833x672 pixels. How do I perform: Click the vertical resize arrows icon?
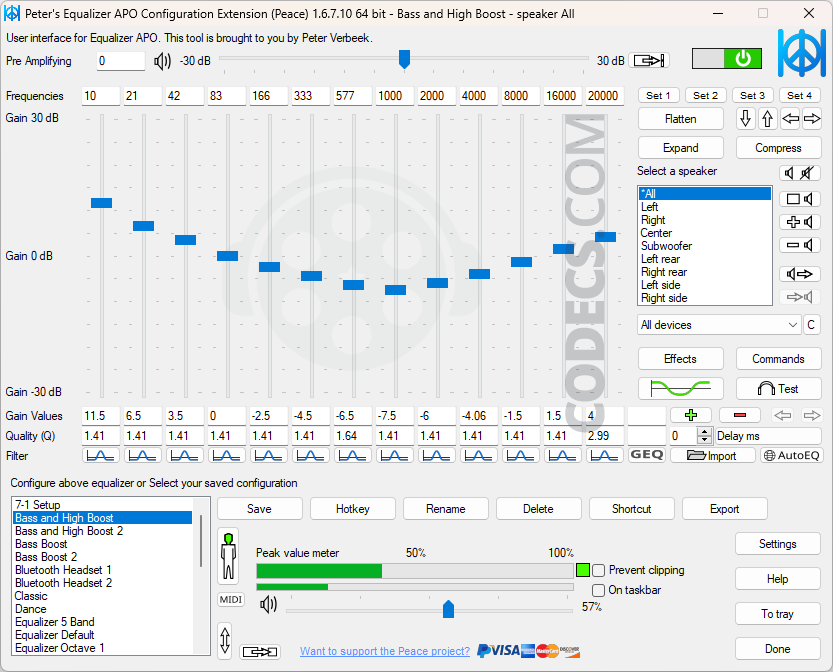point(225,641)
